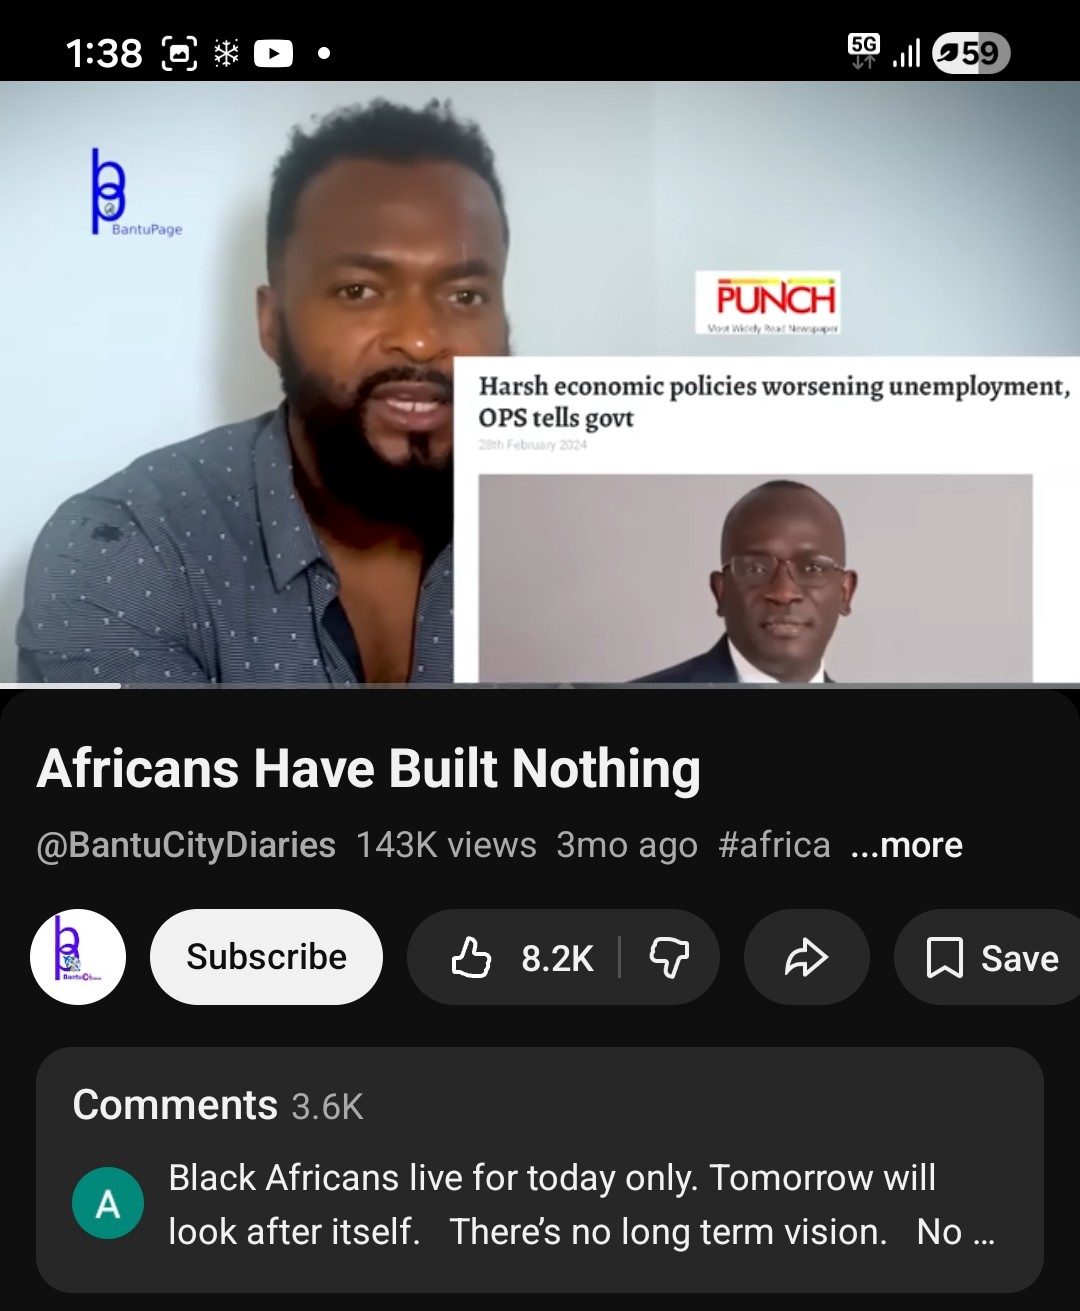Image resolution: width=1080 pixels, height=1311 pixels.
Task: Tap the snowflake status bar icon
Action: coord(226,53)
